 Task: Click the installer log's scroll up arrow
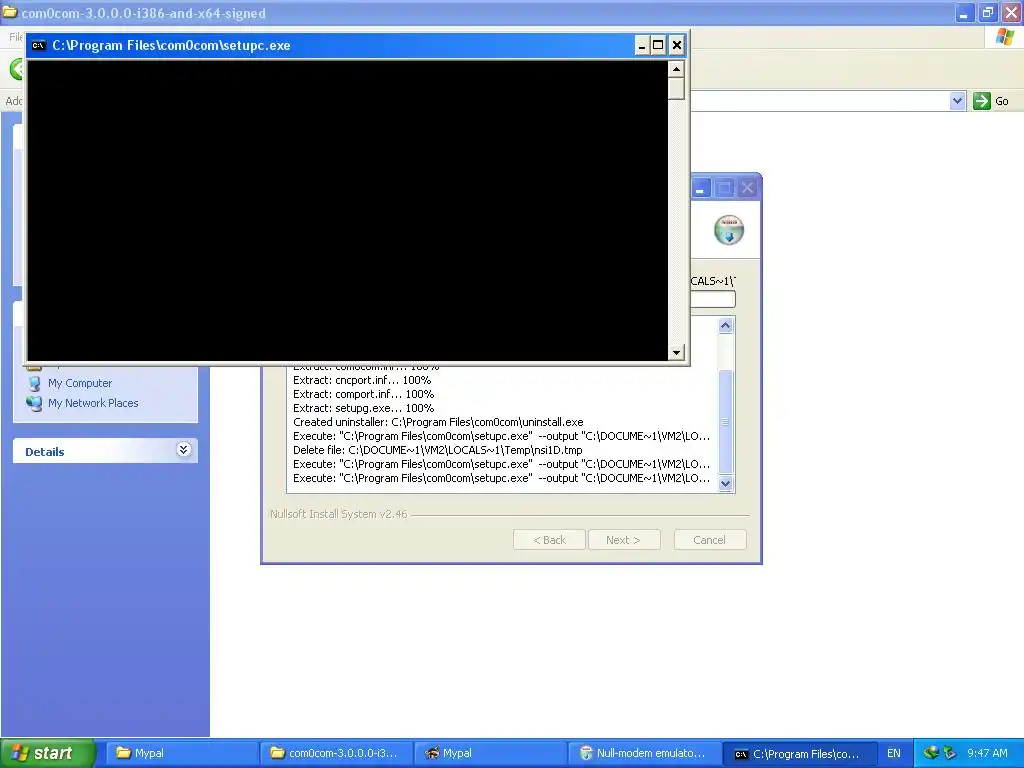pyautogui.click(x=726, y=325)
